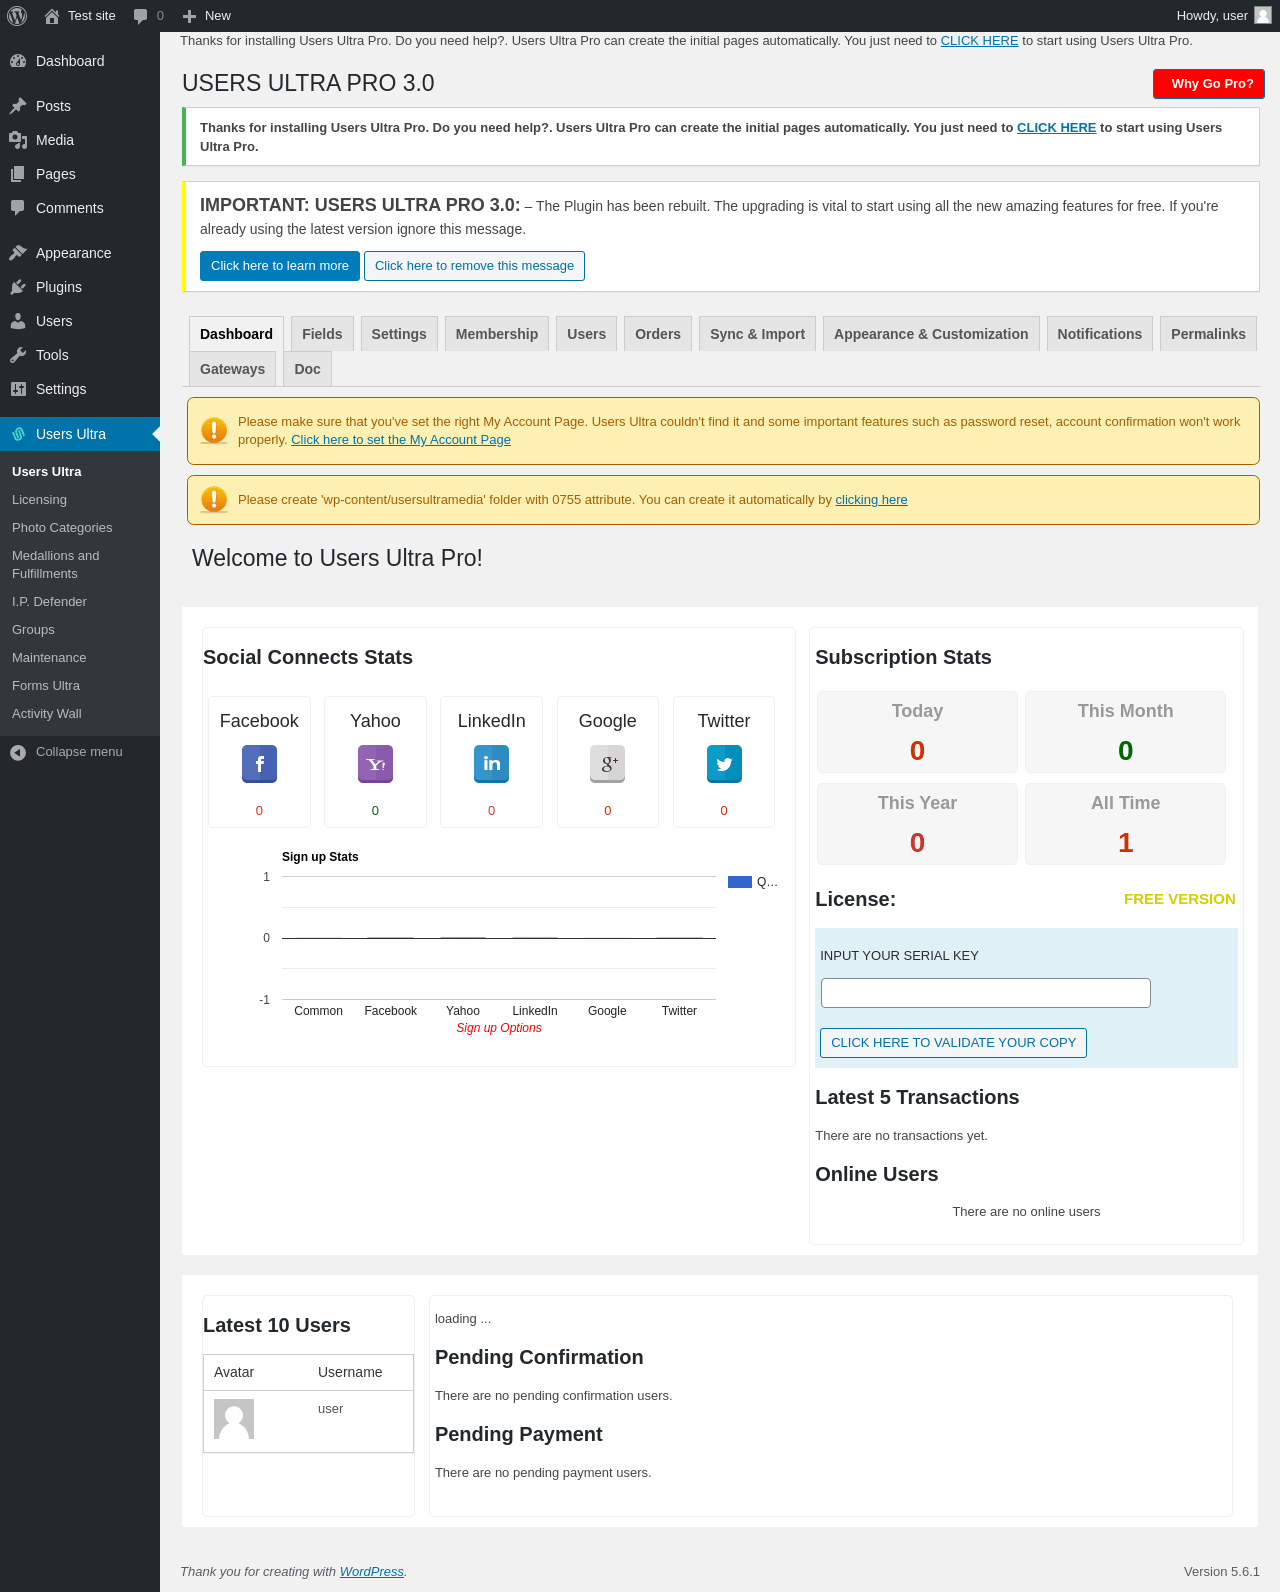This screenshot has height=1592, width=1280.
Task: Click the Users Ultra menu icon
Action: coord(18,434)
